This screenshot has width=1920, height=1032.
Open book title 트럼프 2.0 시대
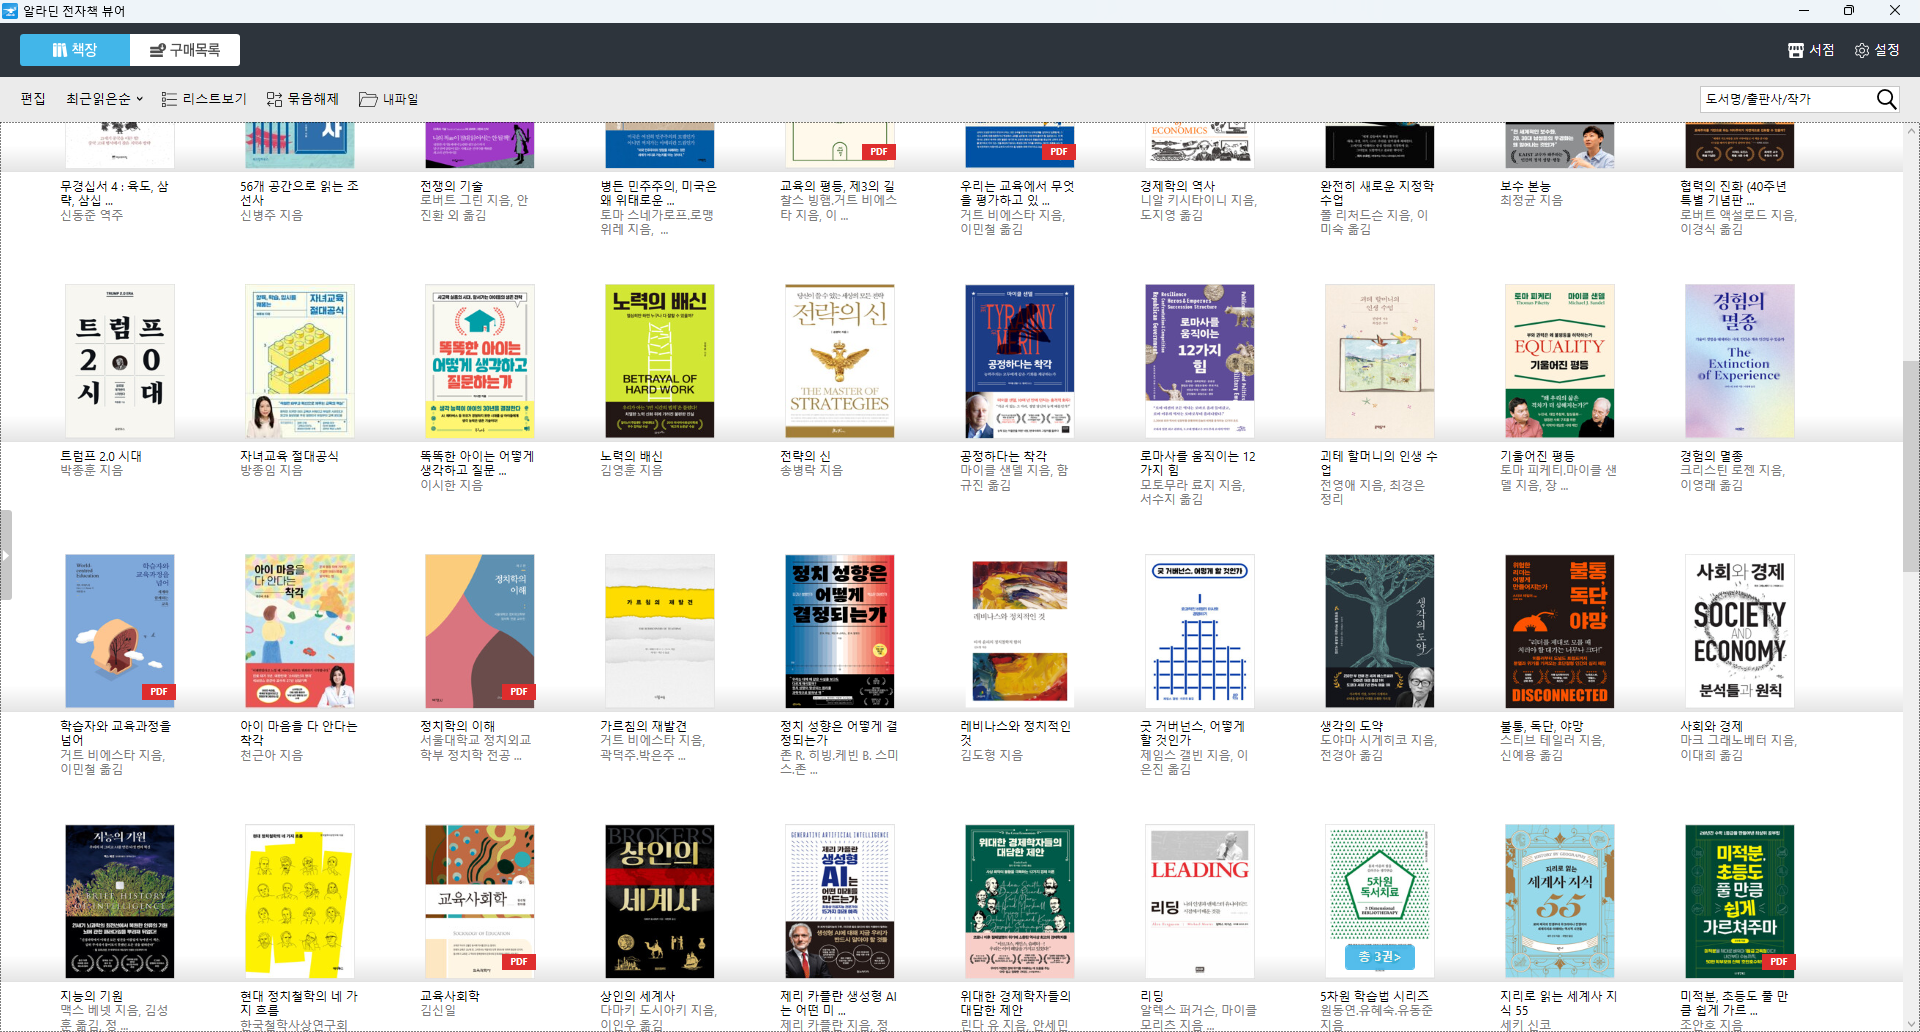coord(101,456)
